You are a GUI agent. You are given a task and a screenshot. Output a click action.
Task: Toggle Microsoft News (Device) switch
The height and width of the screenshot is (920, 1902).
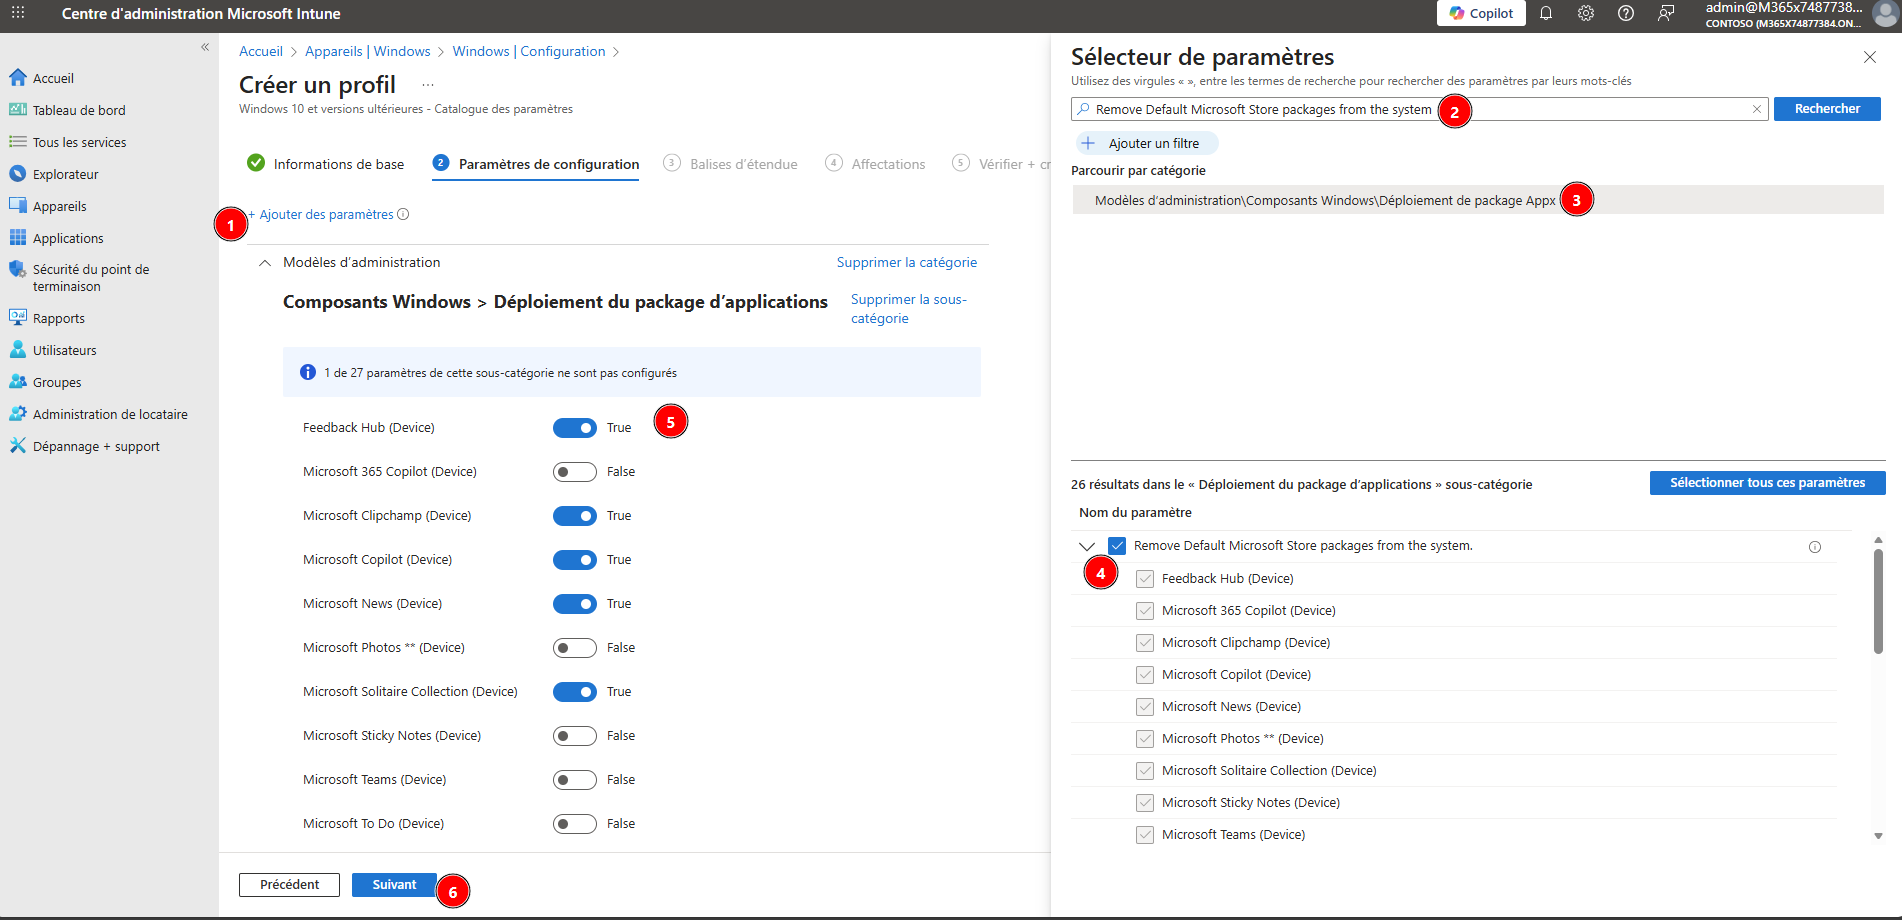pyautogui.click(x=575, y=604)
